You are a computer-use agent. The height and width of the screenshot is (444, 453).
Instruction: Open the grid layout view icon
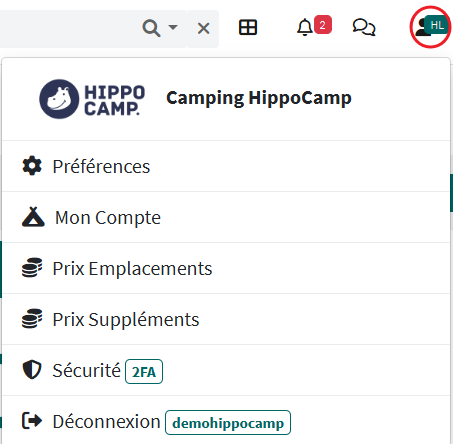[x=248, y=27]
